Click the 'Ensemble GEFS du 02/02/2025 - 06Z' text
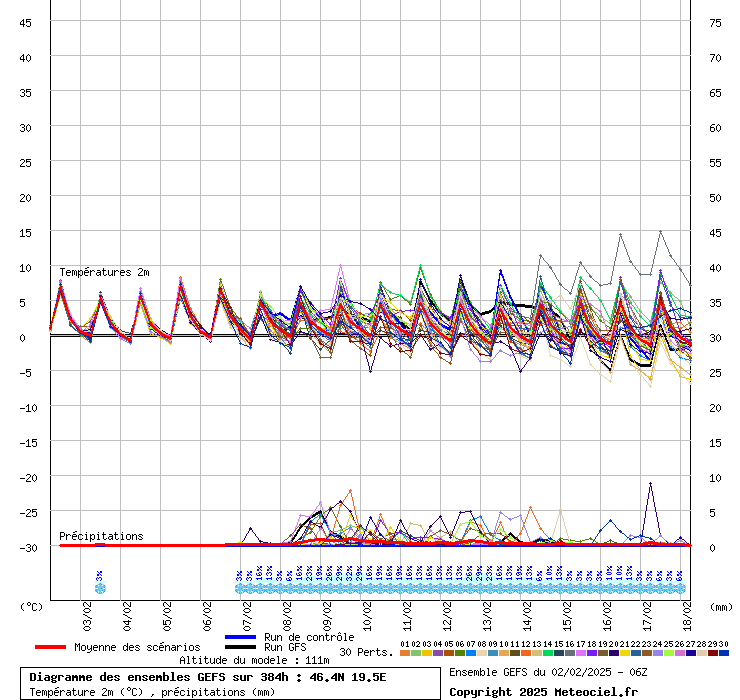Image resolution: width=740 pixels, height=700 pixels. (548, 671)
